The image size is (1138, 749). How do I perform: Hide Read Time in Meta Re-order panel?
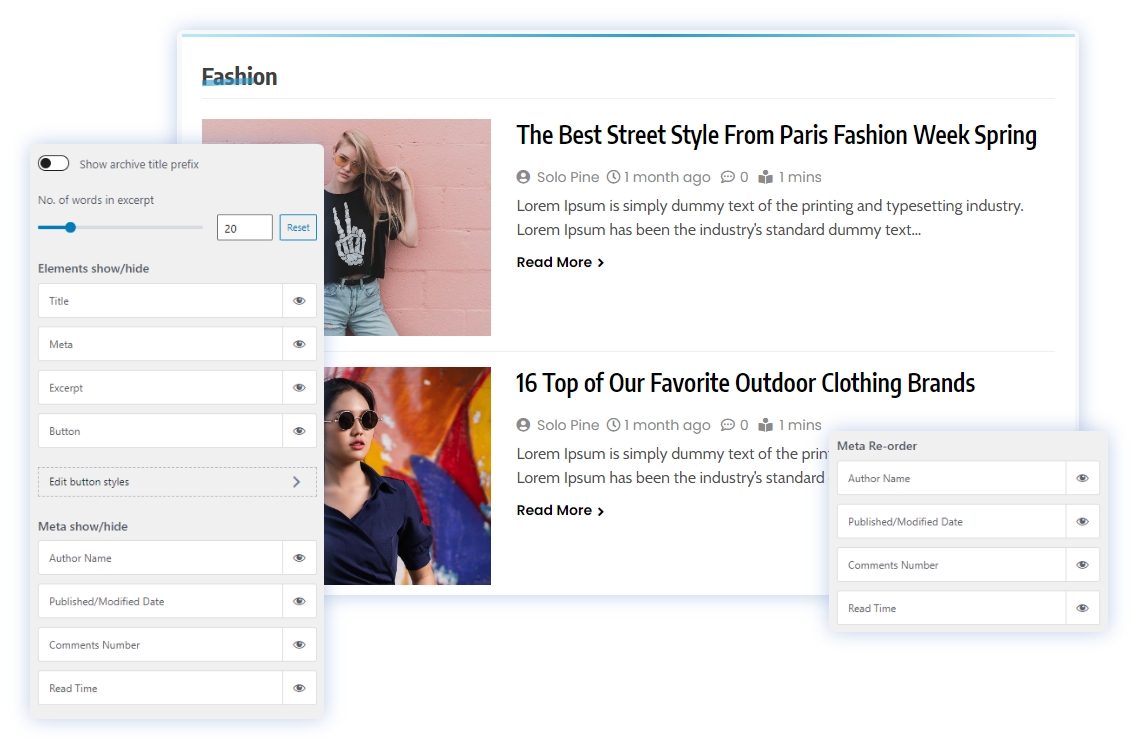(1082, 608)
